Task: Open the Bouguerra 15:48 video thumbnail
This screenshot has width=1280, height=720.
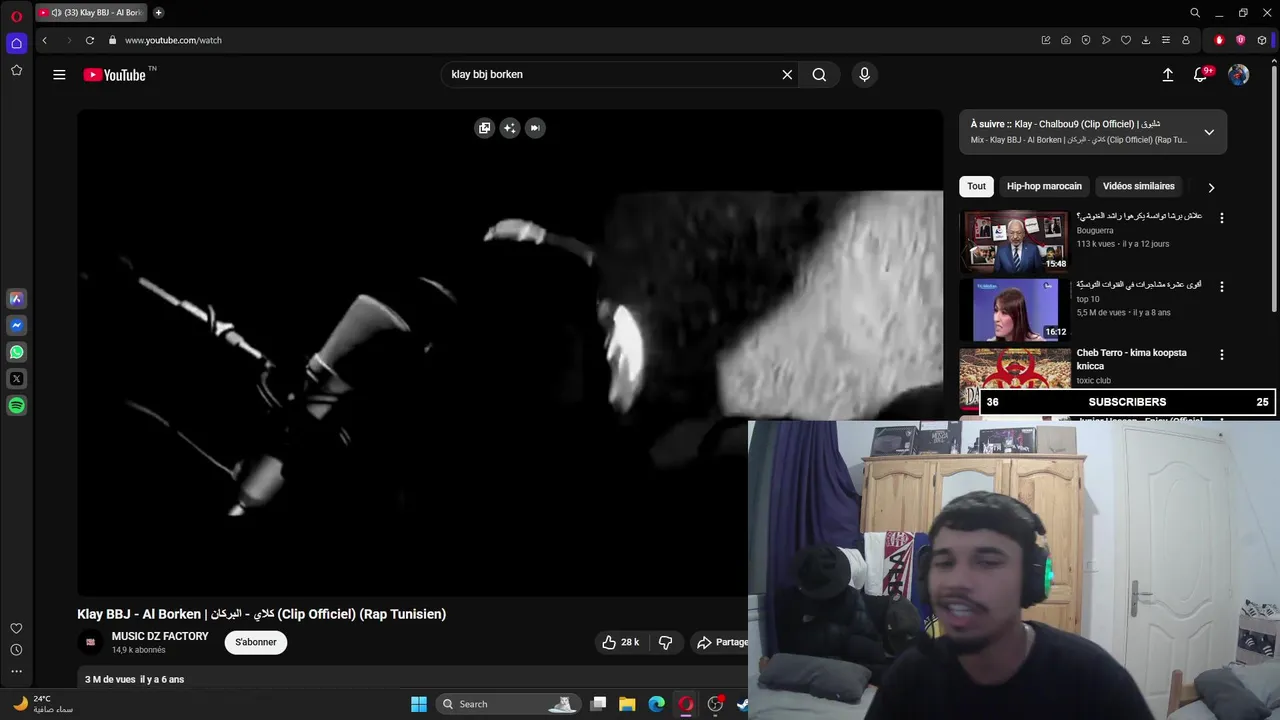Action: click(1015, 241)
